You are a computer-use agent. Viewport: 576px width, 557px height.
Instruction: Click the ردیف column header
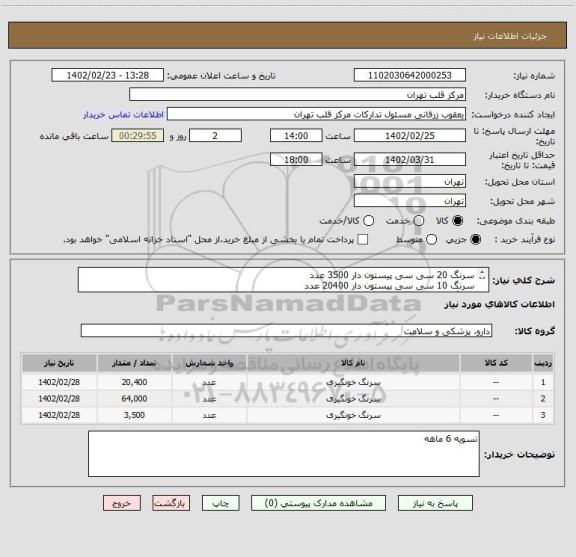pos(543,363)
